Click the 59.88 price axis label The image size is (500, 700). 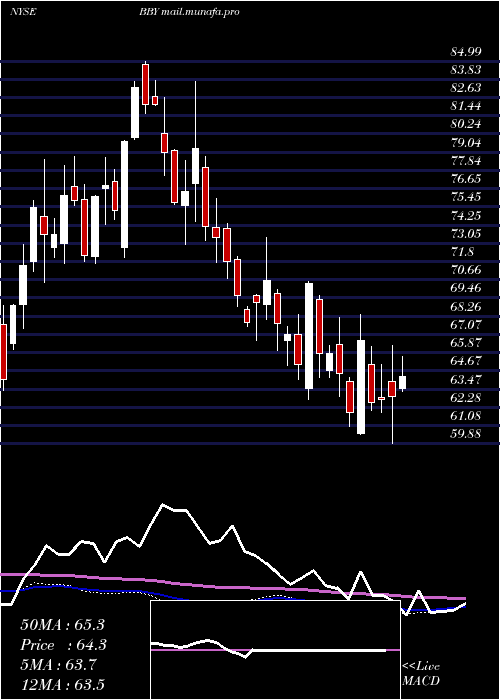tap(466, 434)
